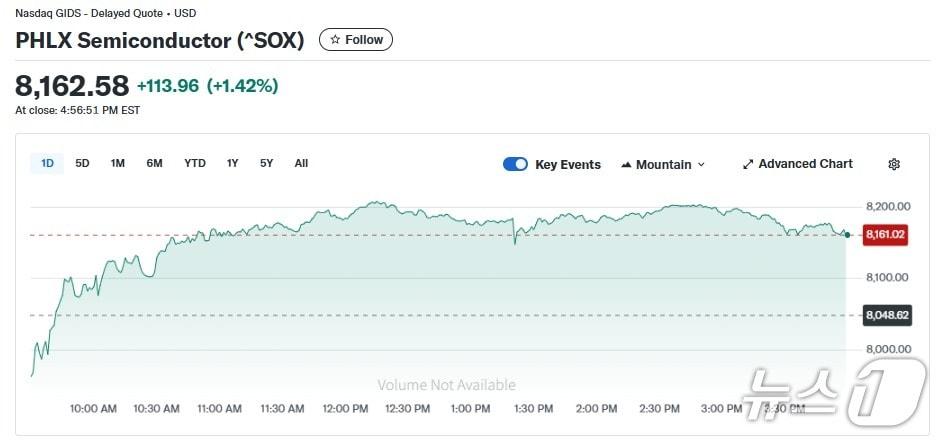Click the chart line end point dot
The height and width of the screenshot is (440, 940).
(847, 235)
